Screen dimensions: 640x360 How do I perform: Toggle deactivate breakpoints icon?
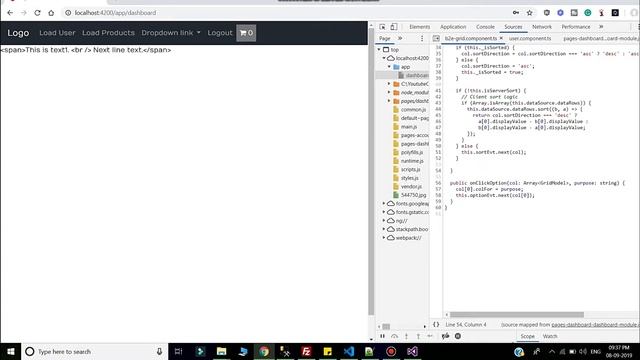tap(446, 336)
